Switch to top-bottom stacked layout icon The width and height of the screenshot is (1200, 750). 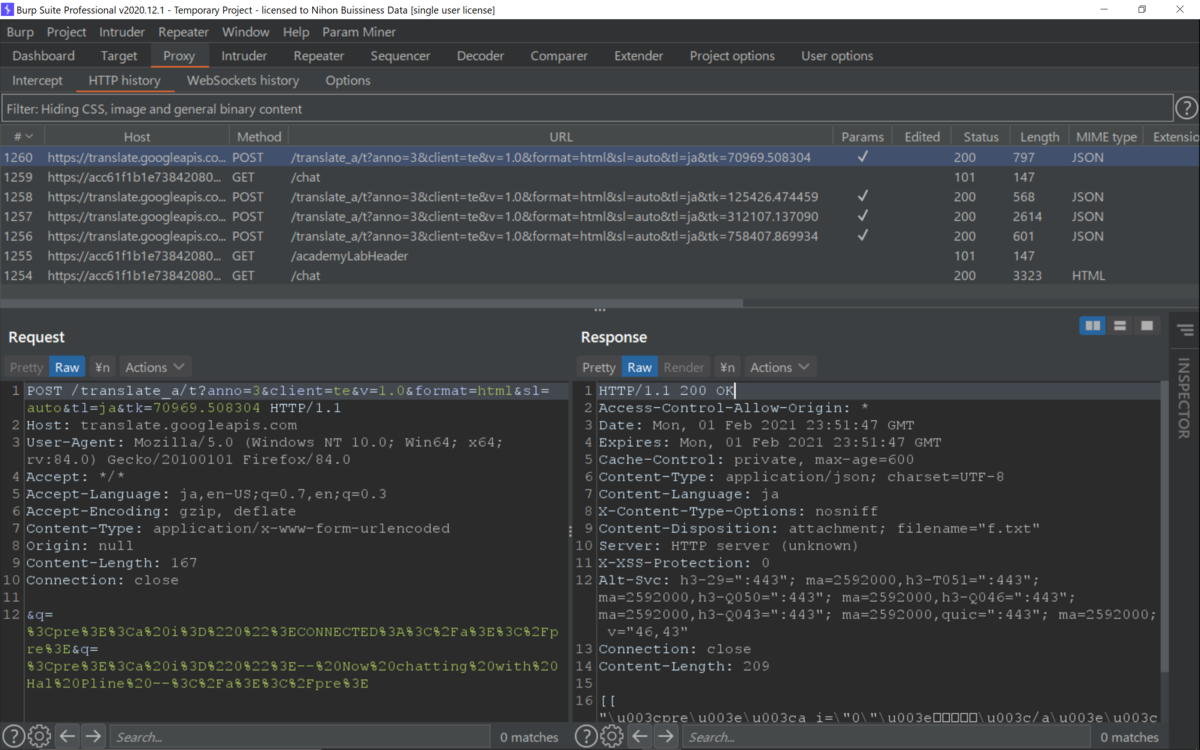click(x=1120, y=326)
